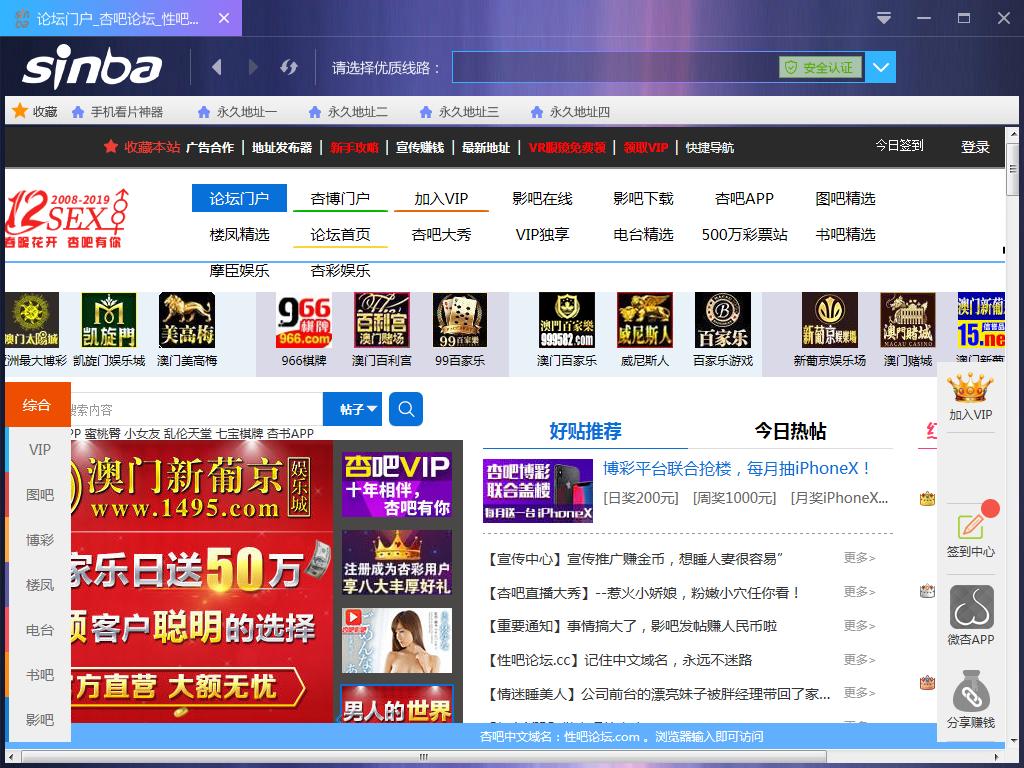Viewport: 1024px width, 768px height.
Task: Click the 安全认证 security badge
Action: (x=820, y=67)
